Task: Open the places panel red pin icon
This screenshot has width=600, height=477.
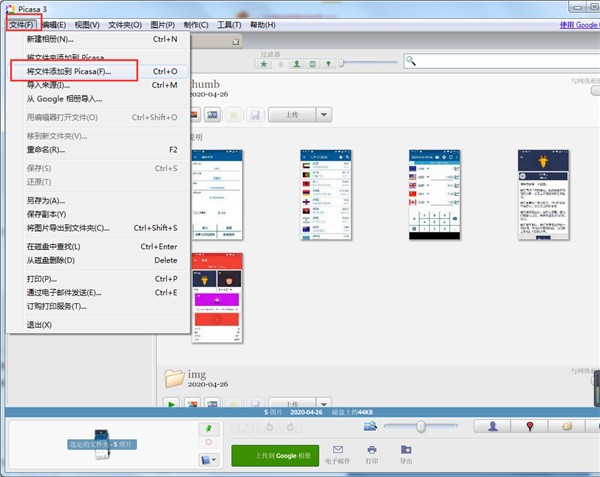Action: 530,427
